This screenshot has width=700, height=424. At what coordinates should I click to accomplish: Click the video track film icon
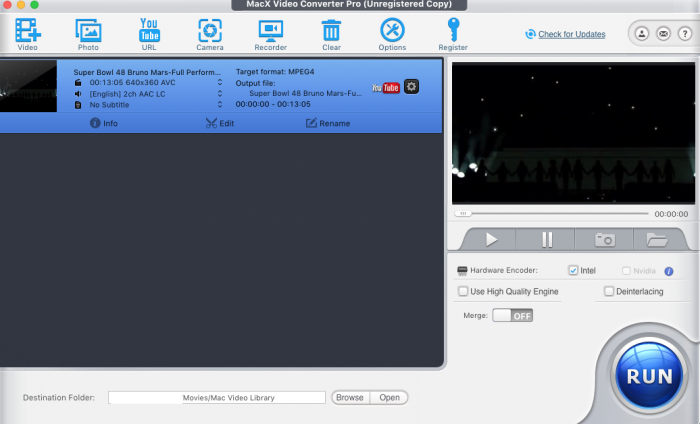(x=78, y=83)
